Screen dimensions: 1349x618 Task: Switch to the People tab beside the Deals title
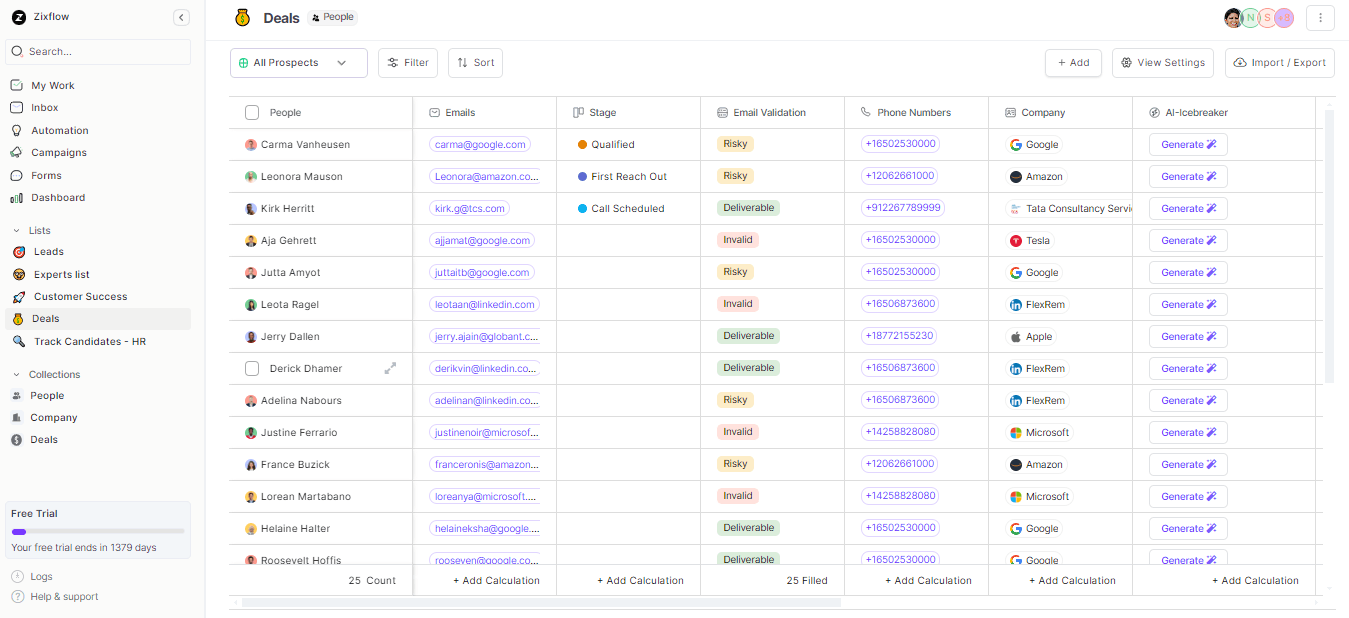coord(331,17)
